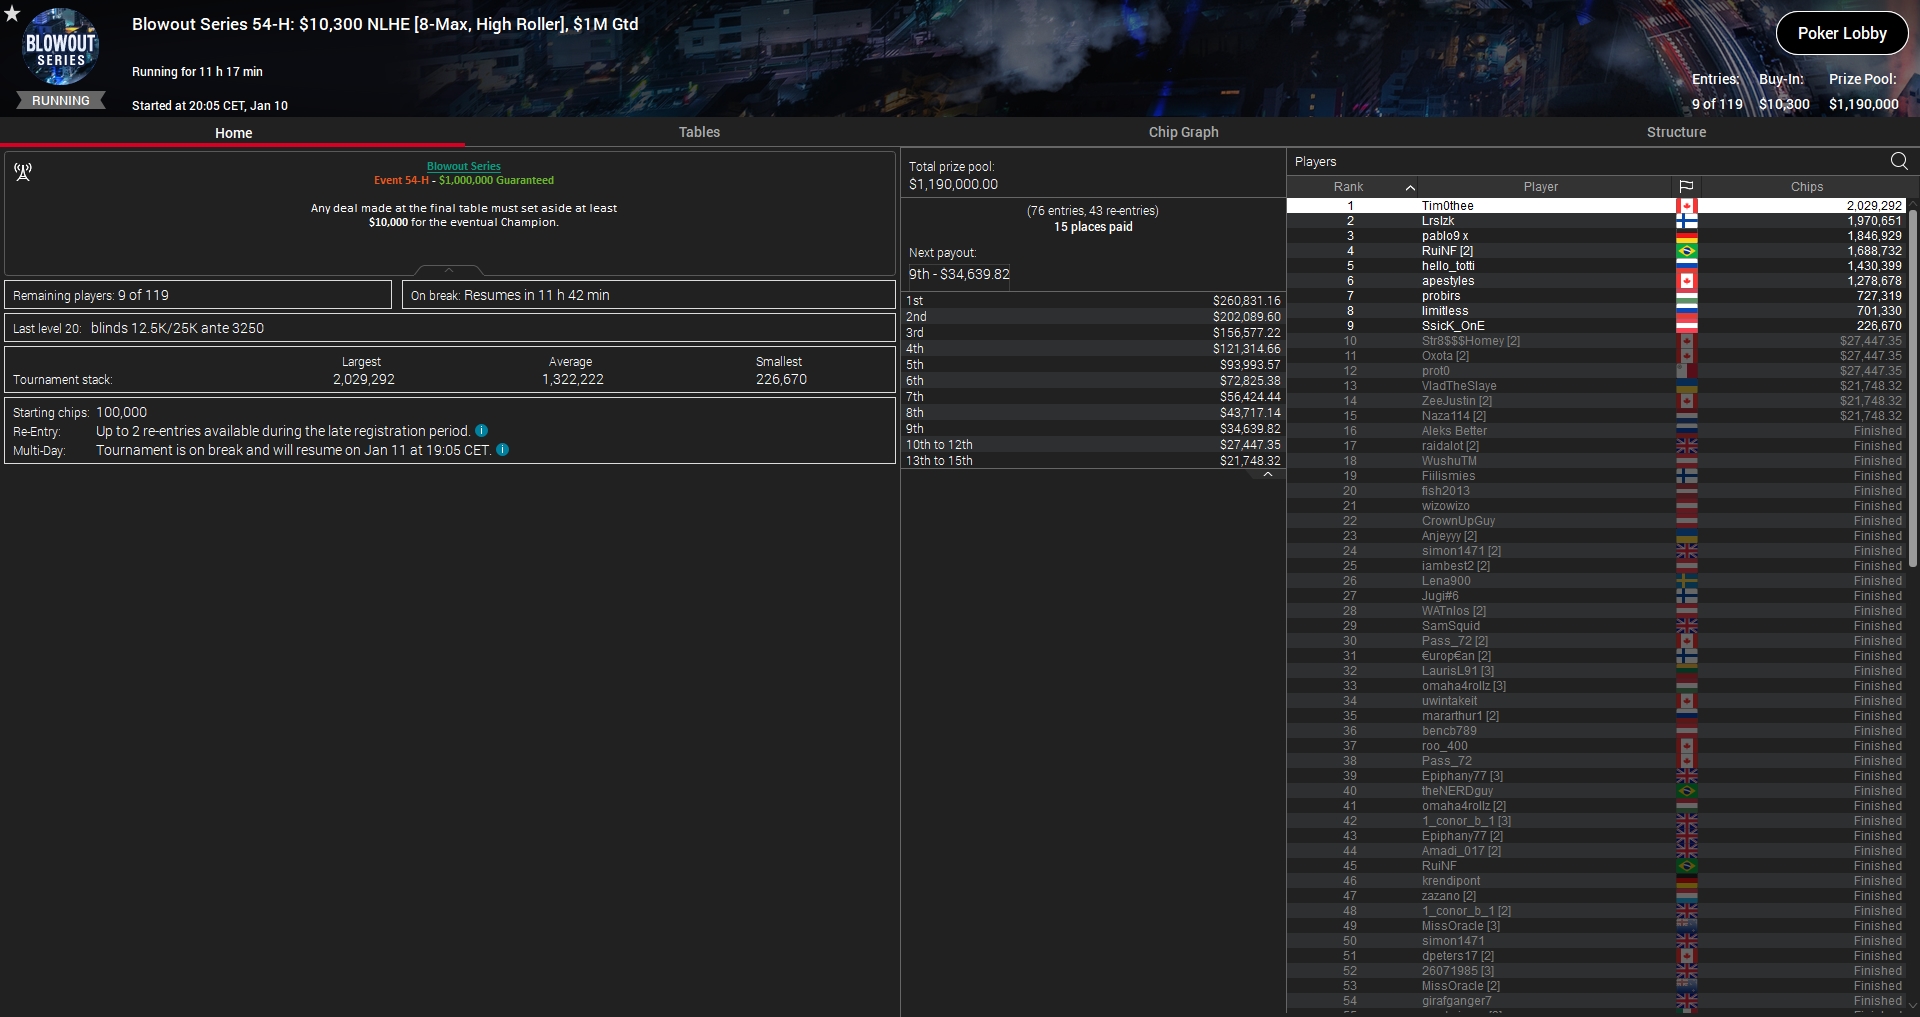The height and width of the screenshot is (1017, 1920).
Task: Click the broadcast antenna icon
Action: pyautogui.click(x=23, y=172)
